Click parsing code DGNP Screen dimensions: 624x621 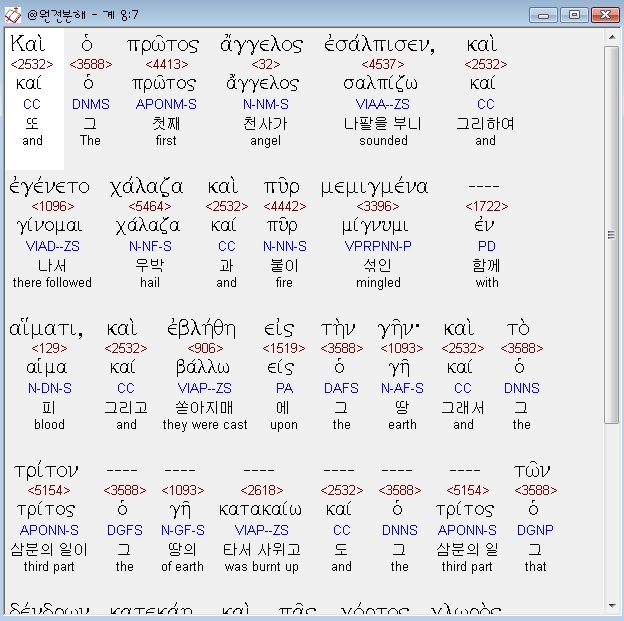tap(535, 530)
